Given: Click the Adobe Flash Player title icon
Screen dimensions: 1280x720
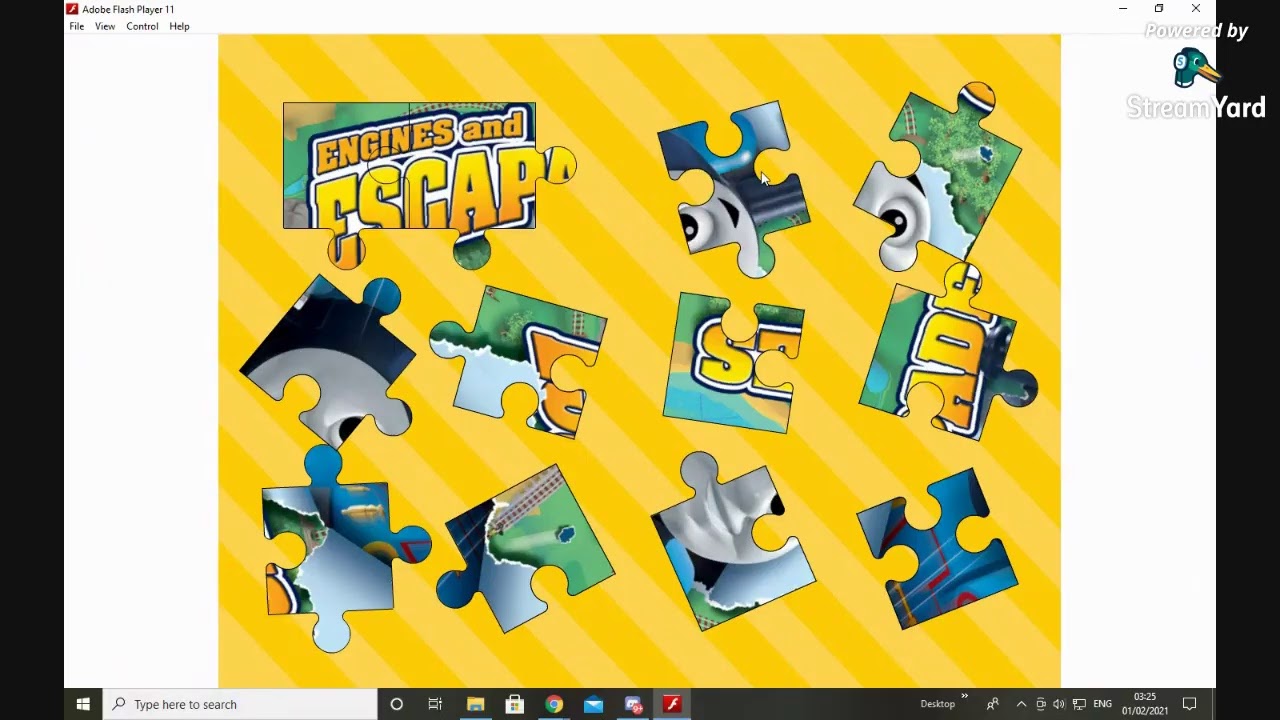Looking at the screenshot, I should 72,9.
